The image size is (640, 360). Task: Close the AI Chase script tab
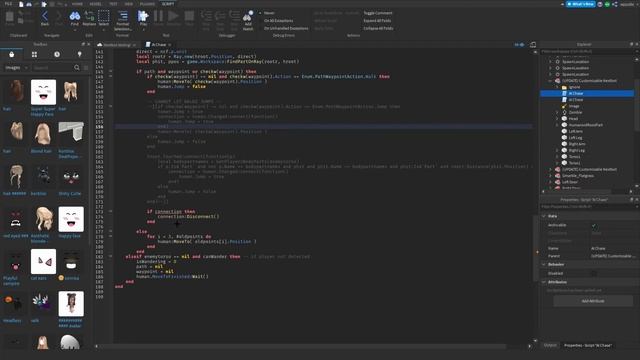[169, 44]
